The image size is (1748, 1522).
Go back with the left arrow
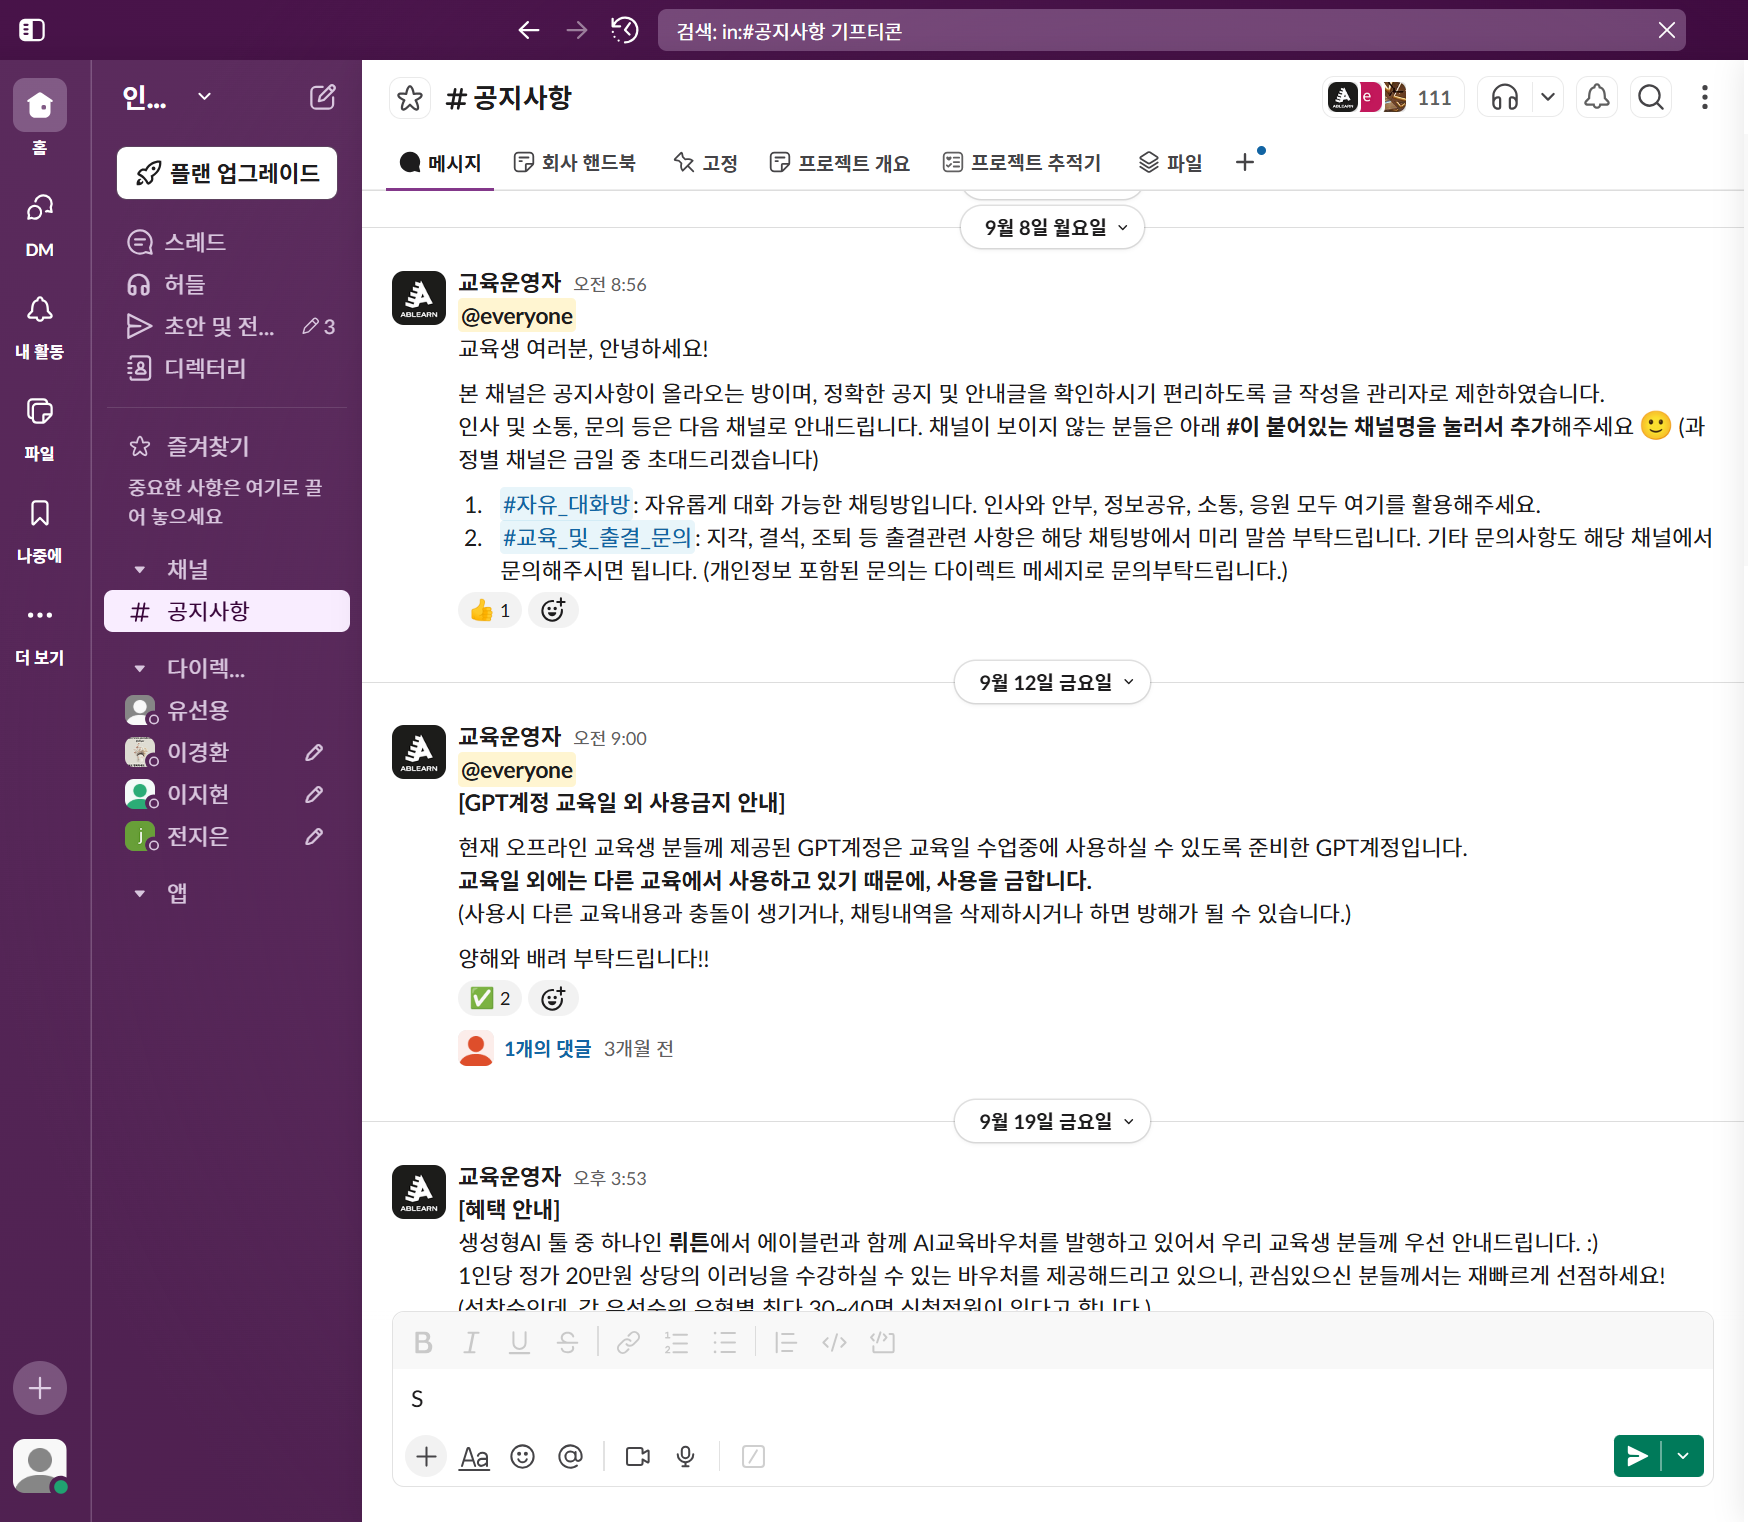coord(529,30)
